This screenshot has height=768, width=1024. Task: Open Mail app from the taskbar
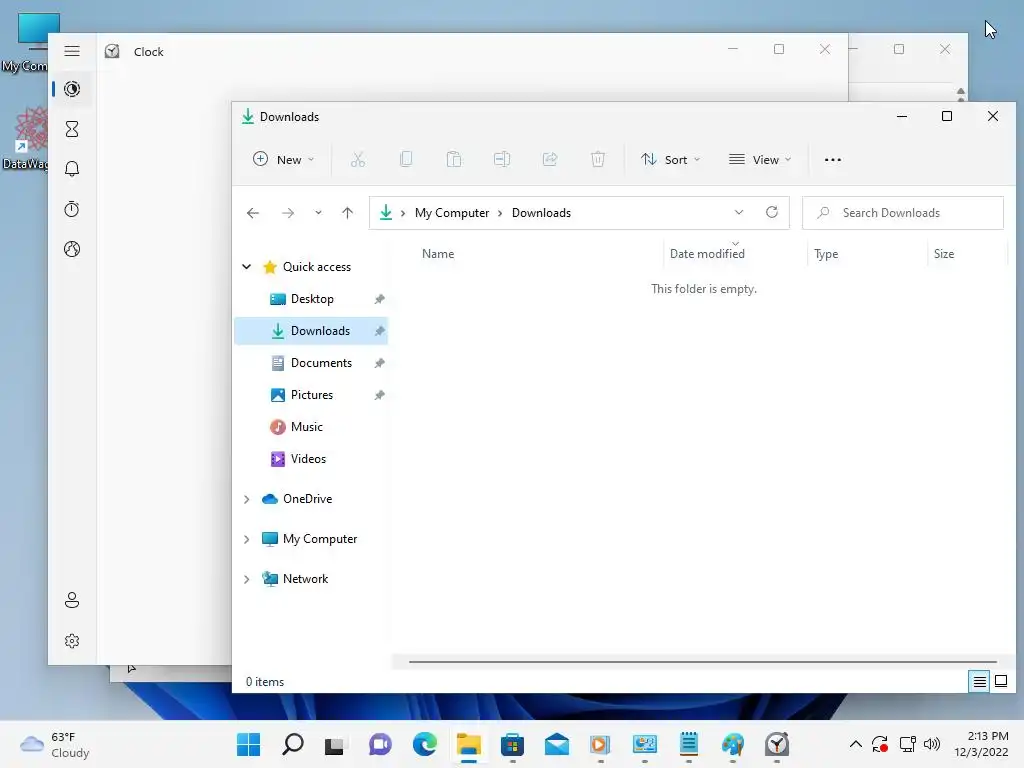[x=556, y=744]
